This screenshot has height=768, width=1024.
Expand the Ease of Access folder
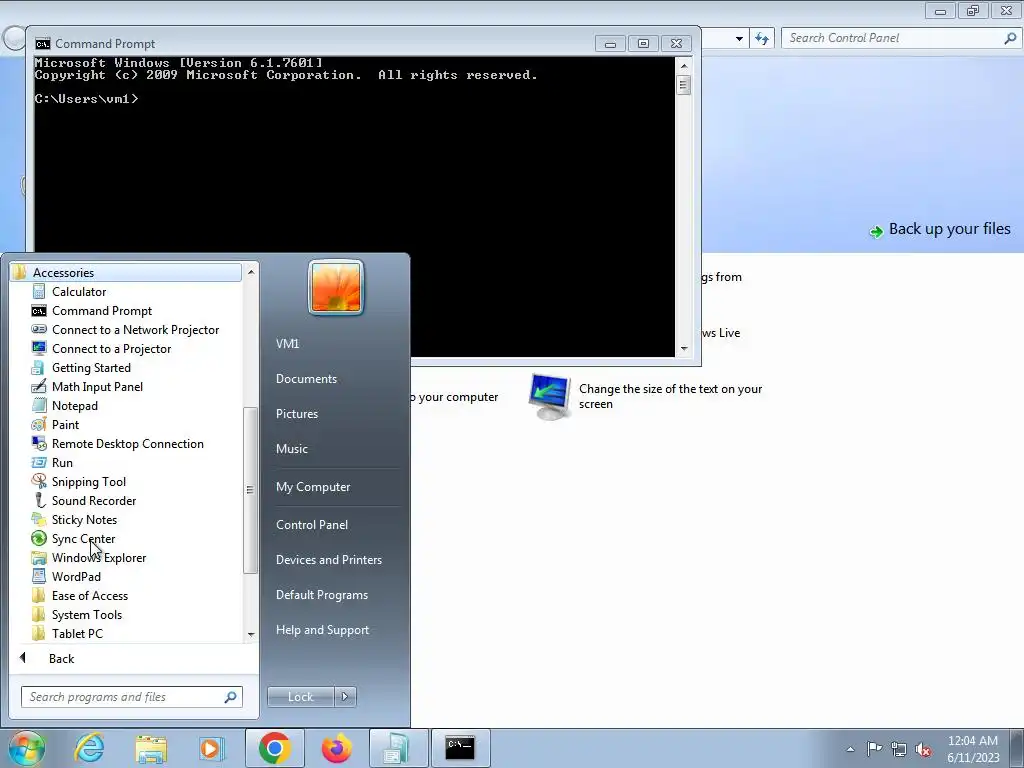[x=89, y=595]
